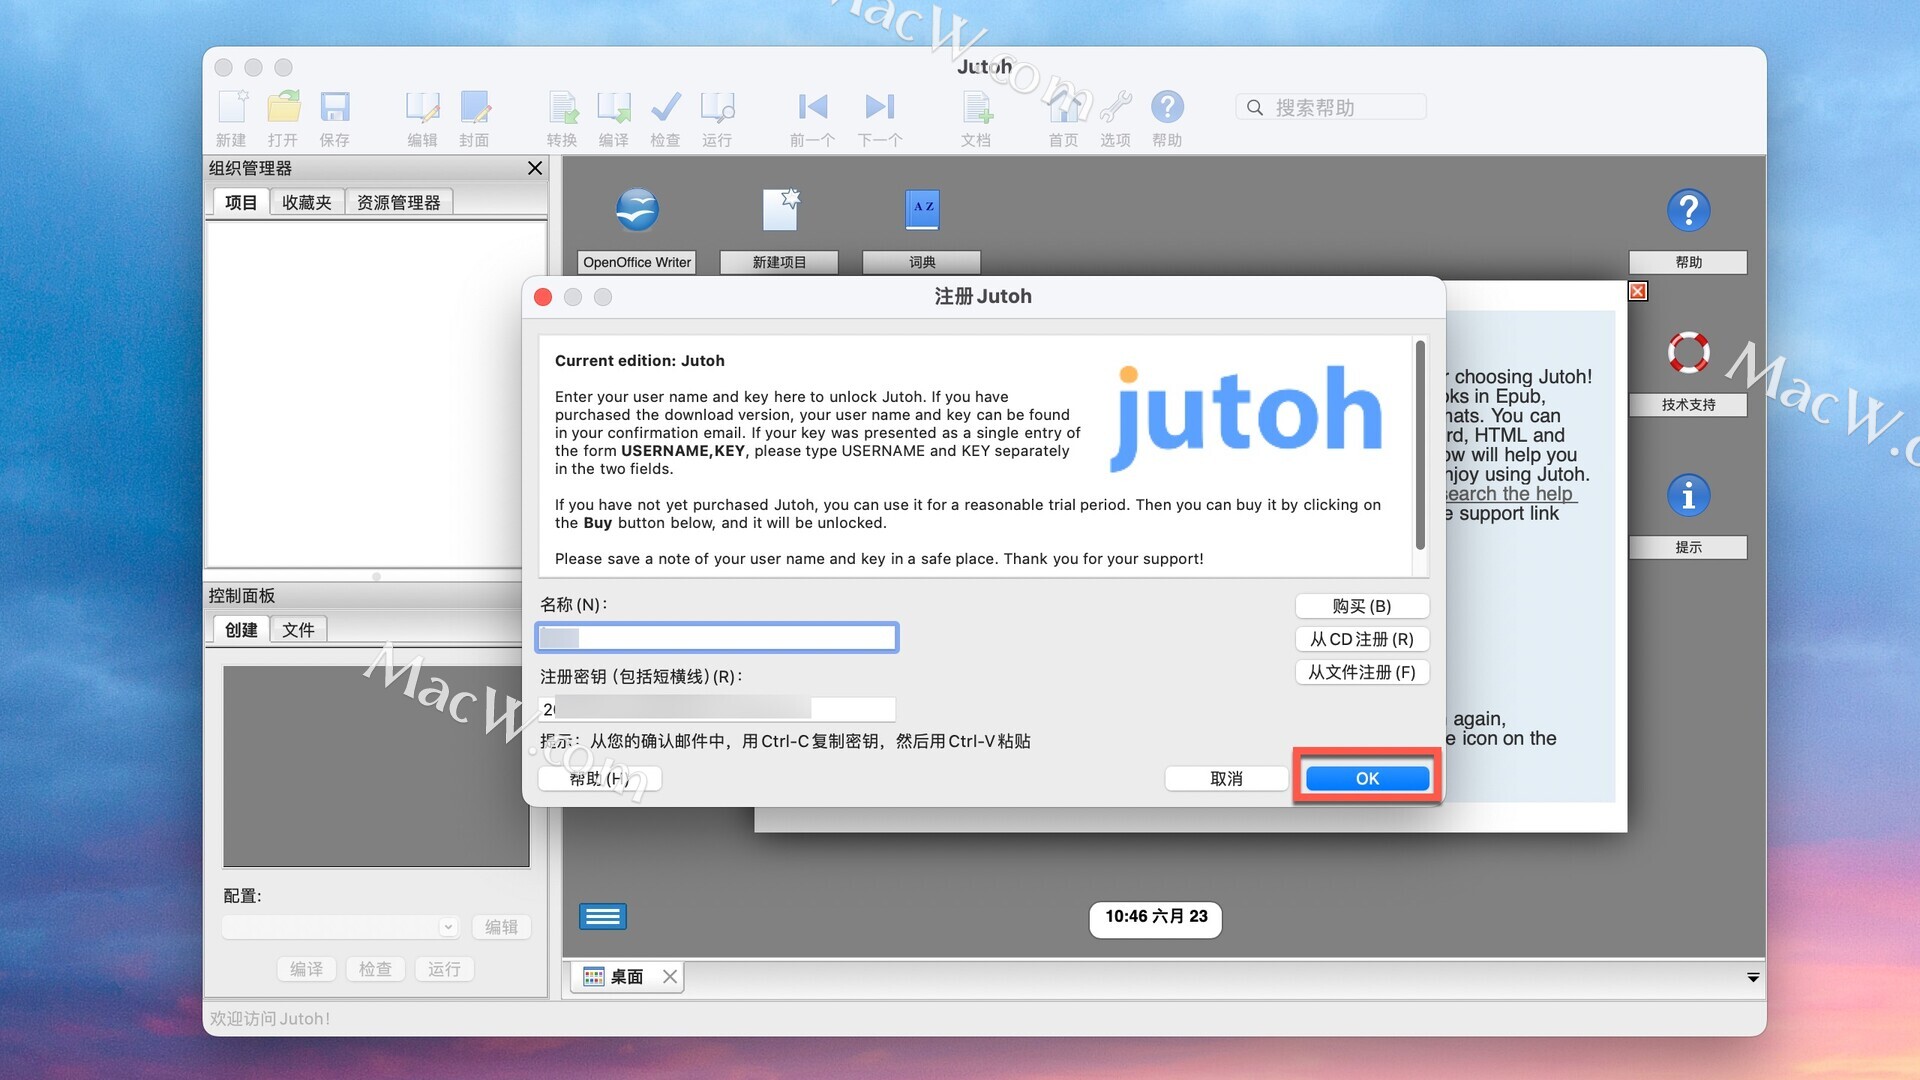Click the blue info tips icon
Viewport: 1920px width, 1080px height.
tap(1688, 495)
